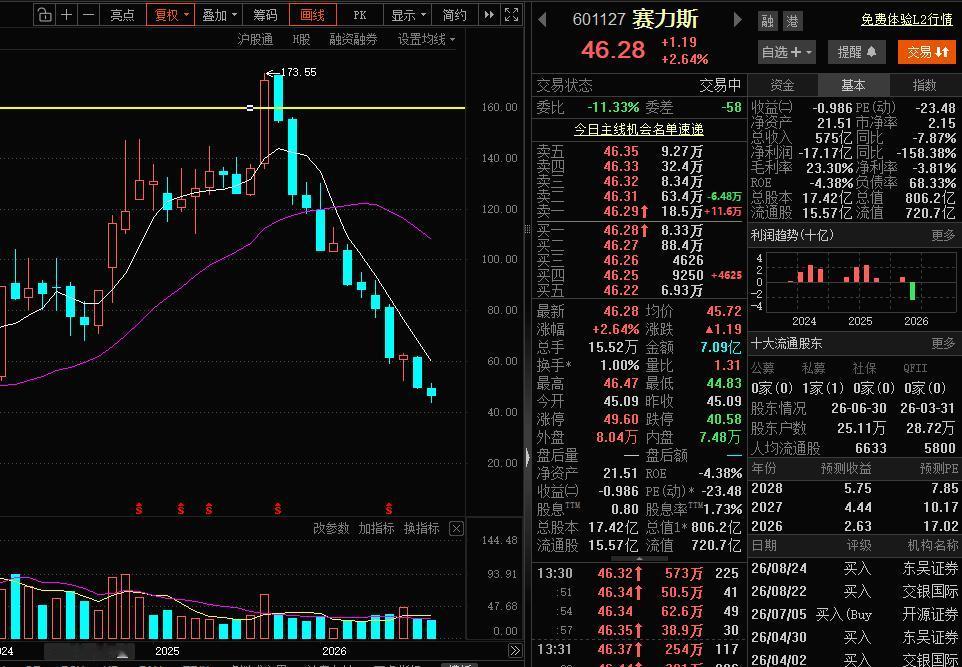This screenshot has width=962, height=667.
Task: Click the 2028 forecast row
Action: pyautogui.click(x=855, y=488)
